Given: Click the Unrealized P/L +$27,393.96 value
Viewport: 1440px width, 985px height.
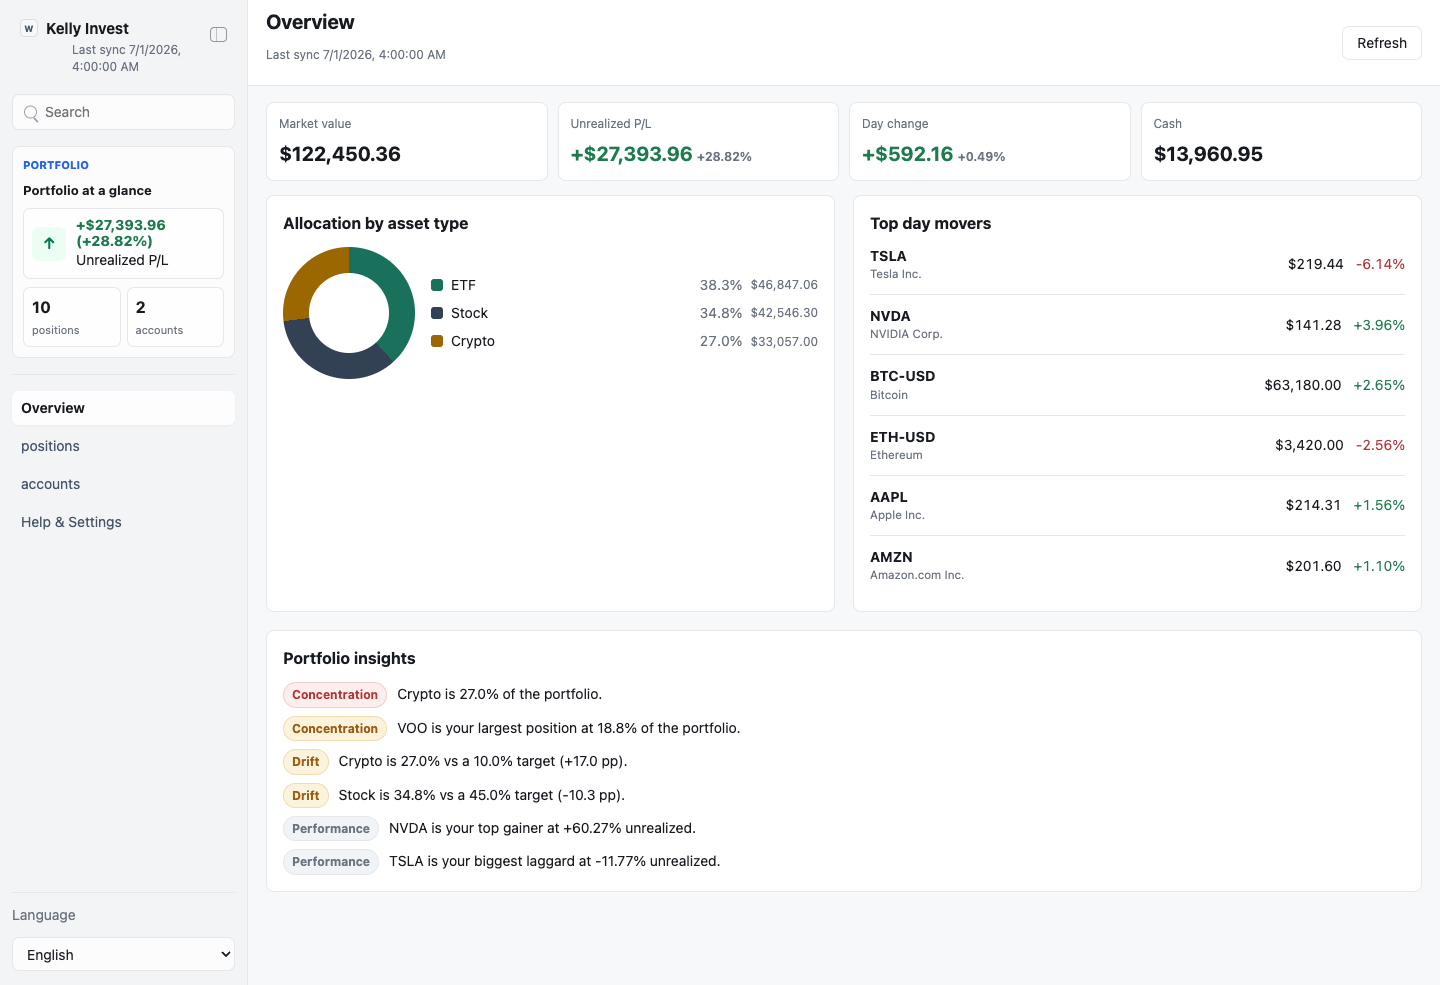Looking at the screenshot, I should (631, 154).
